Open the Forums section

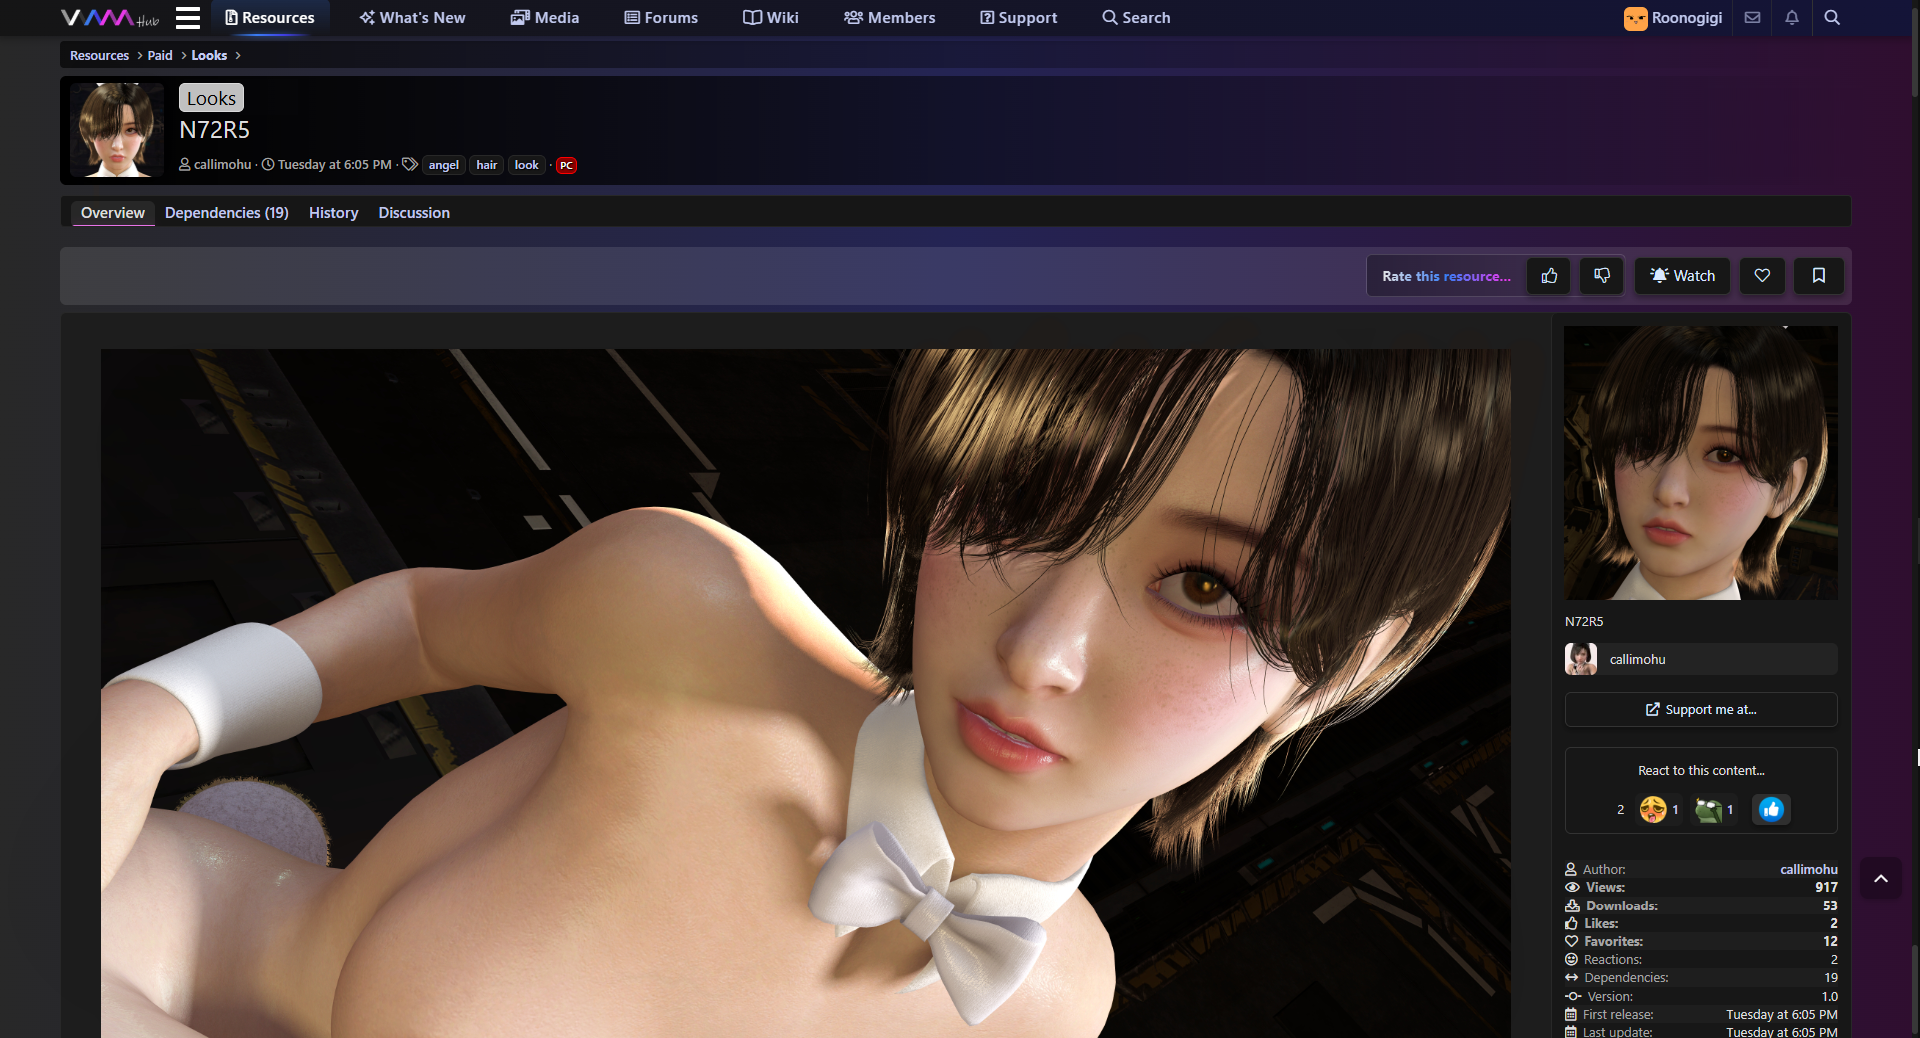coord(661,18)
